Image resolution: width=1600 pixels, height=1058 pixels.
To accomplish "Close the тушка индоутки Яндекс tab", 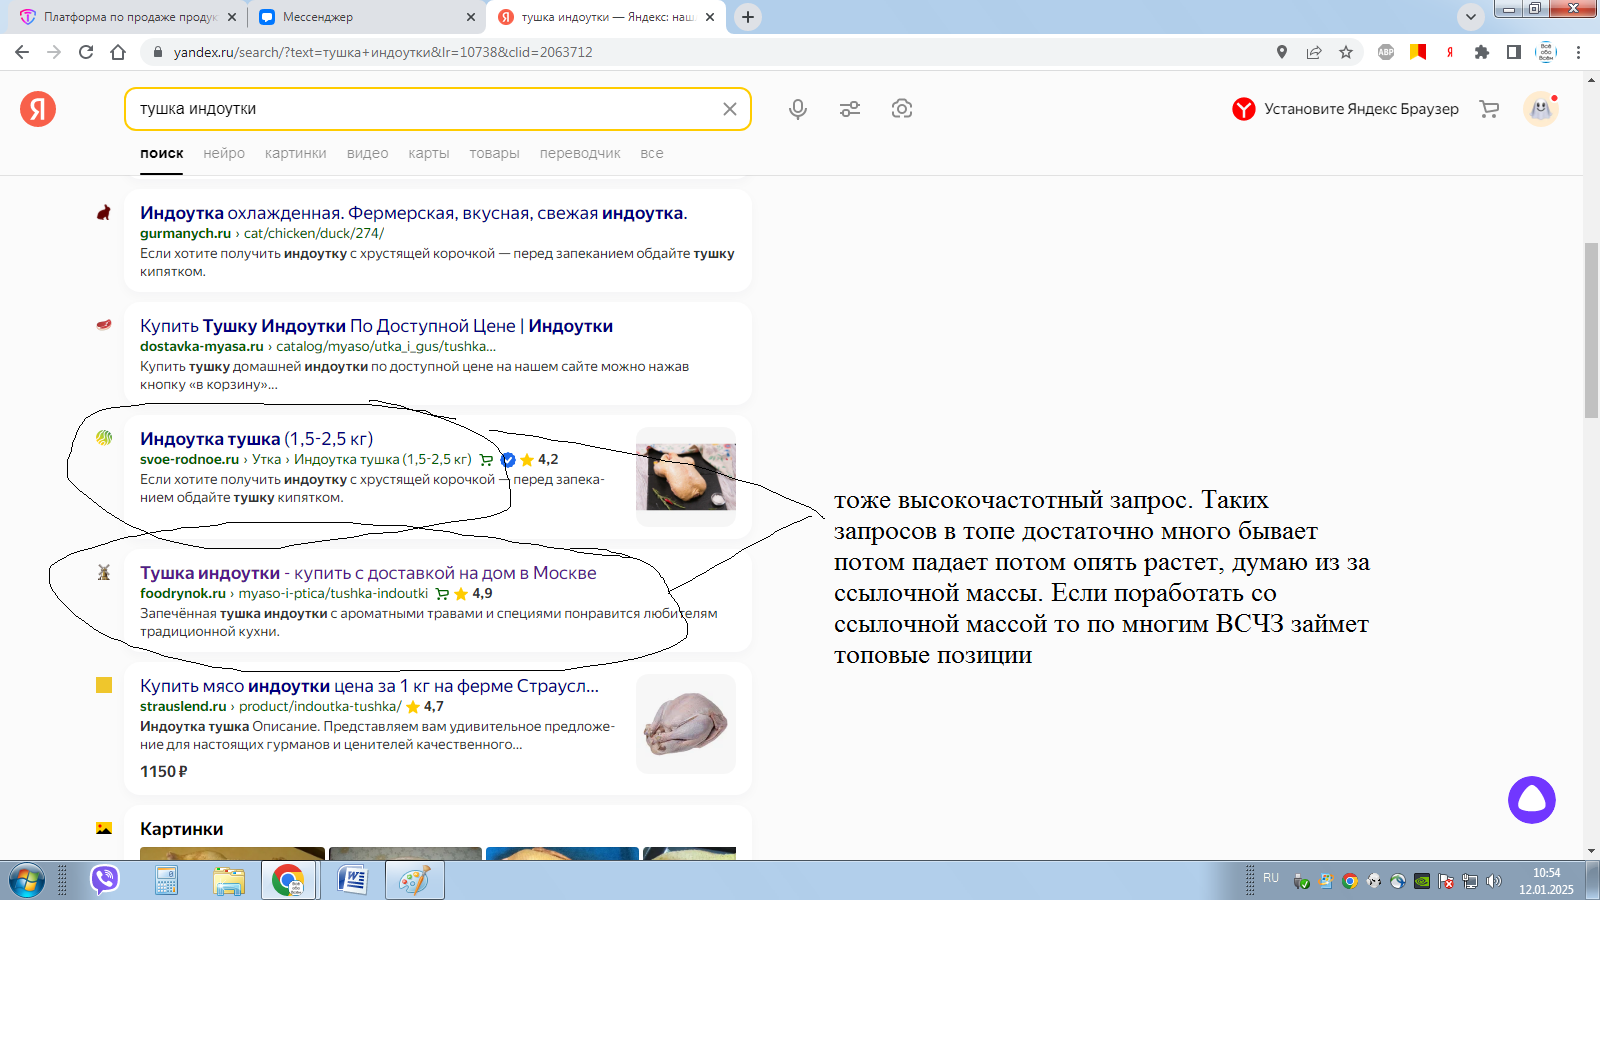I will click(710, 17).
